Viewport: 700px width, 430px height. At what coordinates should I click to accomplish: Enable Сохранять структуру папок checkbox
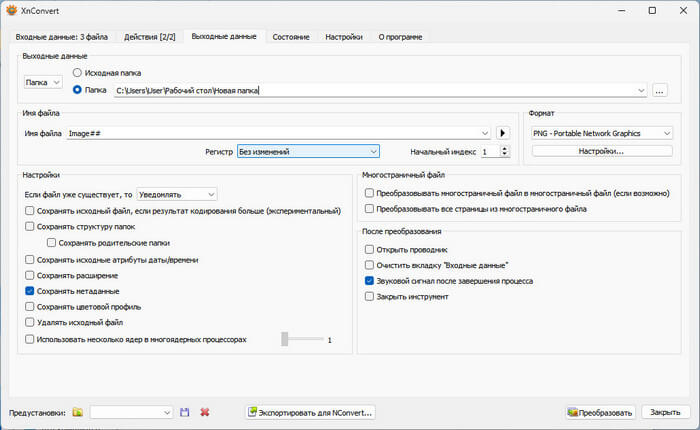pyautogui.click(x=30, y=227)
